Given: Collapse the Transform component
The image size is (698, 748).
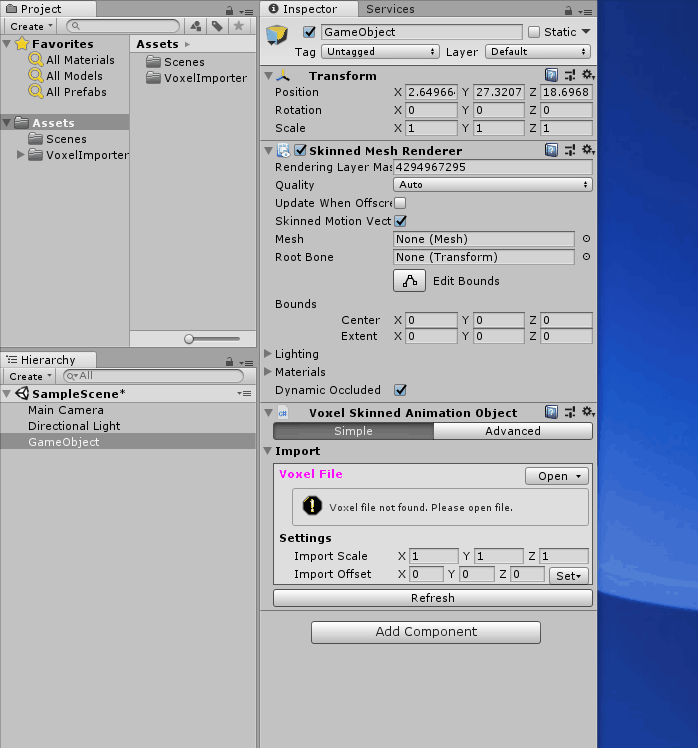Looking at the screenshot, I should tap(268, 75).
